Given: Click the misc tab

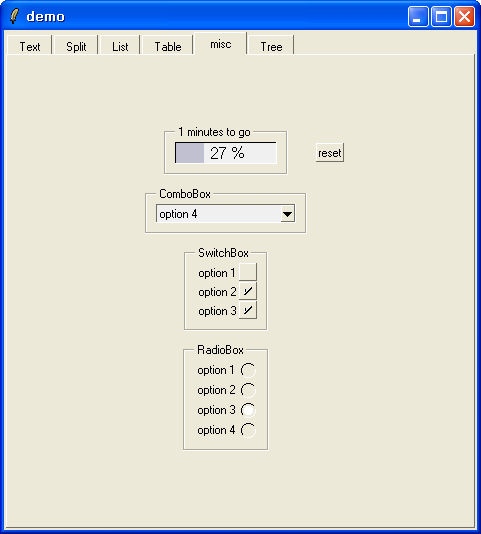Looking at the screenshot, I should [x=220, y=44].
